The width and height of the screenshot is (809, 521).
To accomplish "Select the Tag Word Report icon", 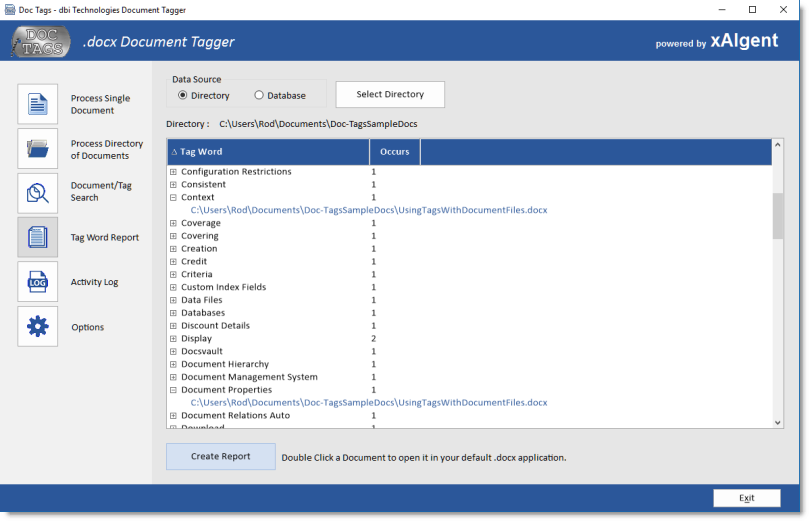I will point(38,237).
